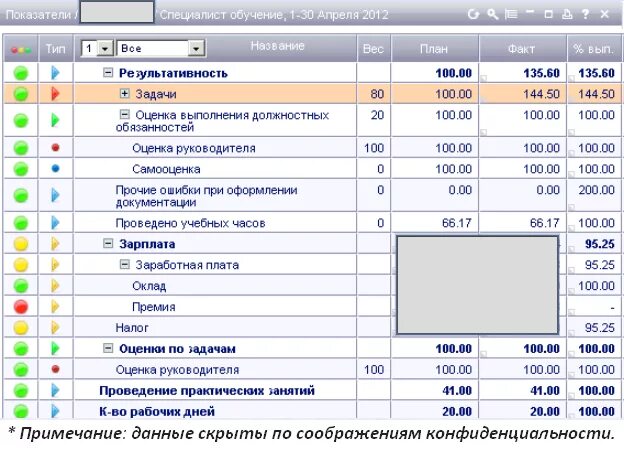Click blue type arrow for К-во рабочих дней
Image resolution: width=624 pixels, height=452 pixels.
pyautogui.click(x=55, y=411)
